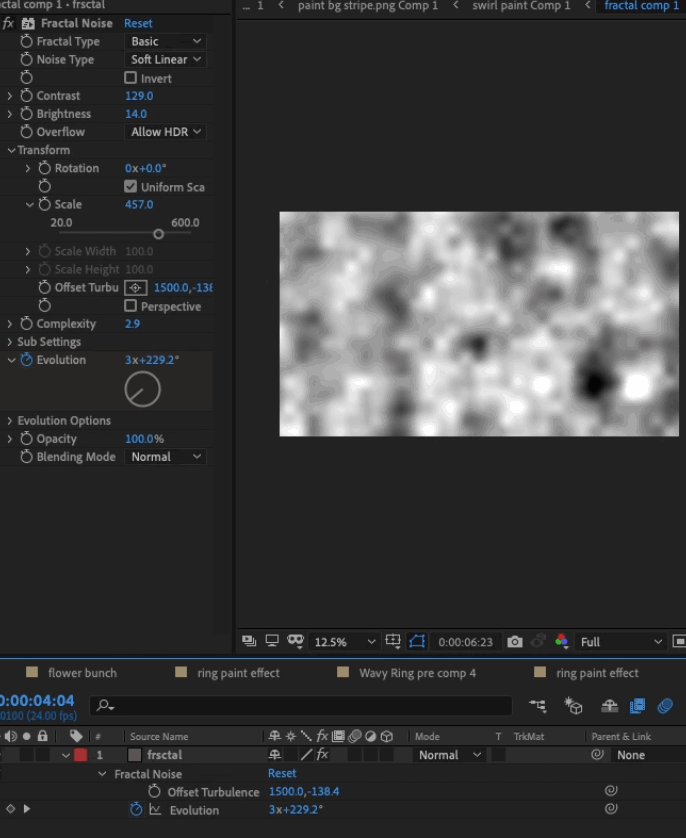Enable the Perspective checkbox
686x838 pixels.
click(x=130, y=306)
